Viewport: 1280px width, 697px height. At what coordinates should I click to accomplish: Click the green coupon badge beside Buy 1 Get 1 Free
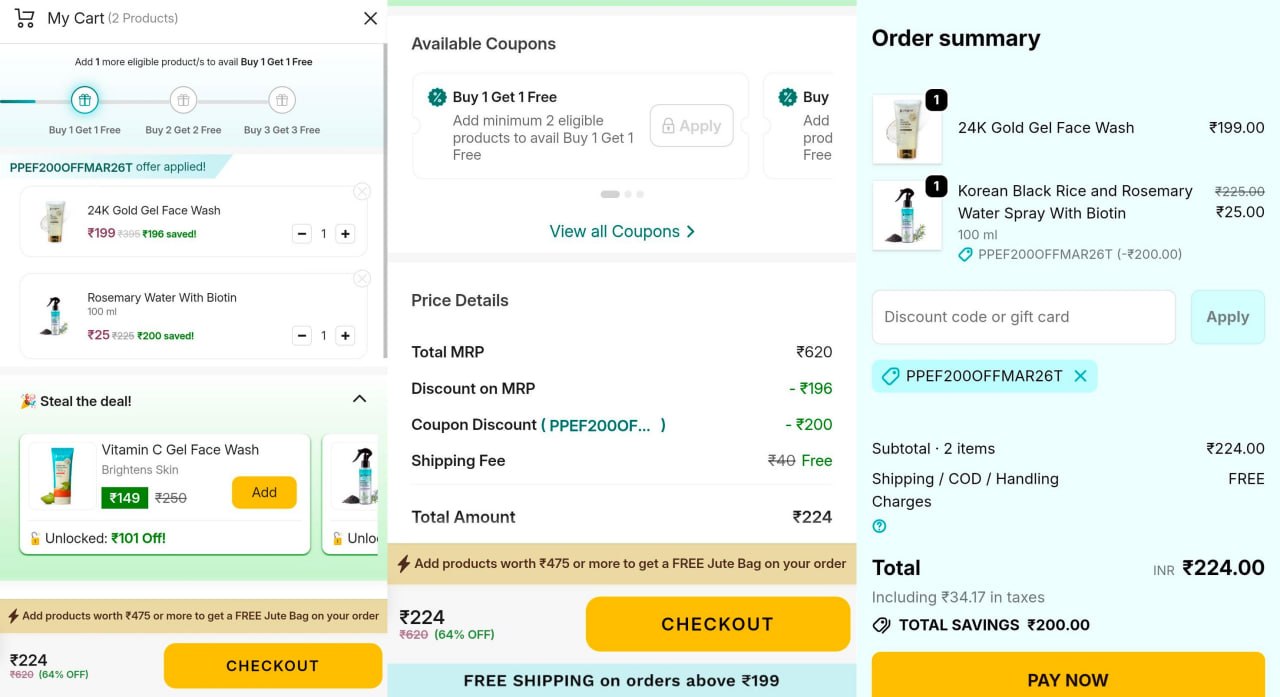pyautogui.click(x=437, y=97)
